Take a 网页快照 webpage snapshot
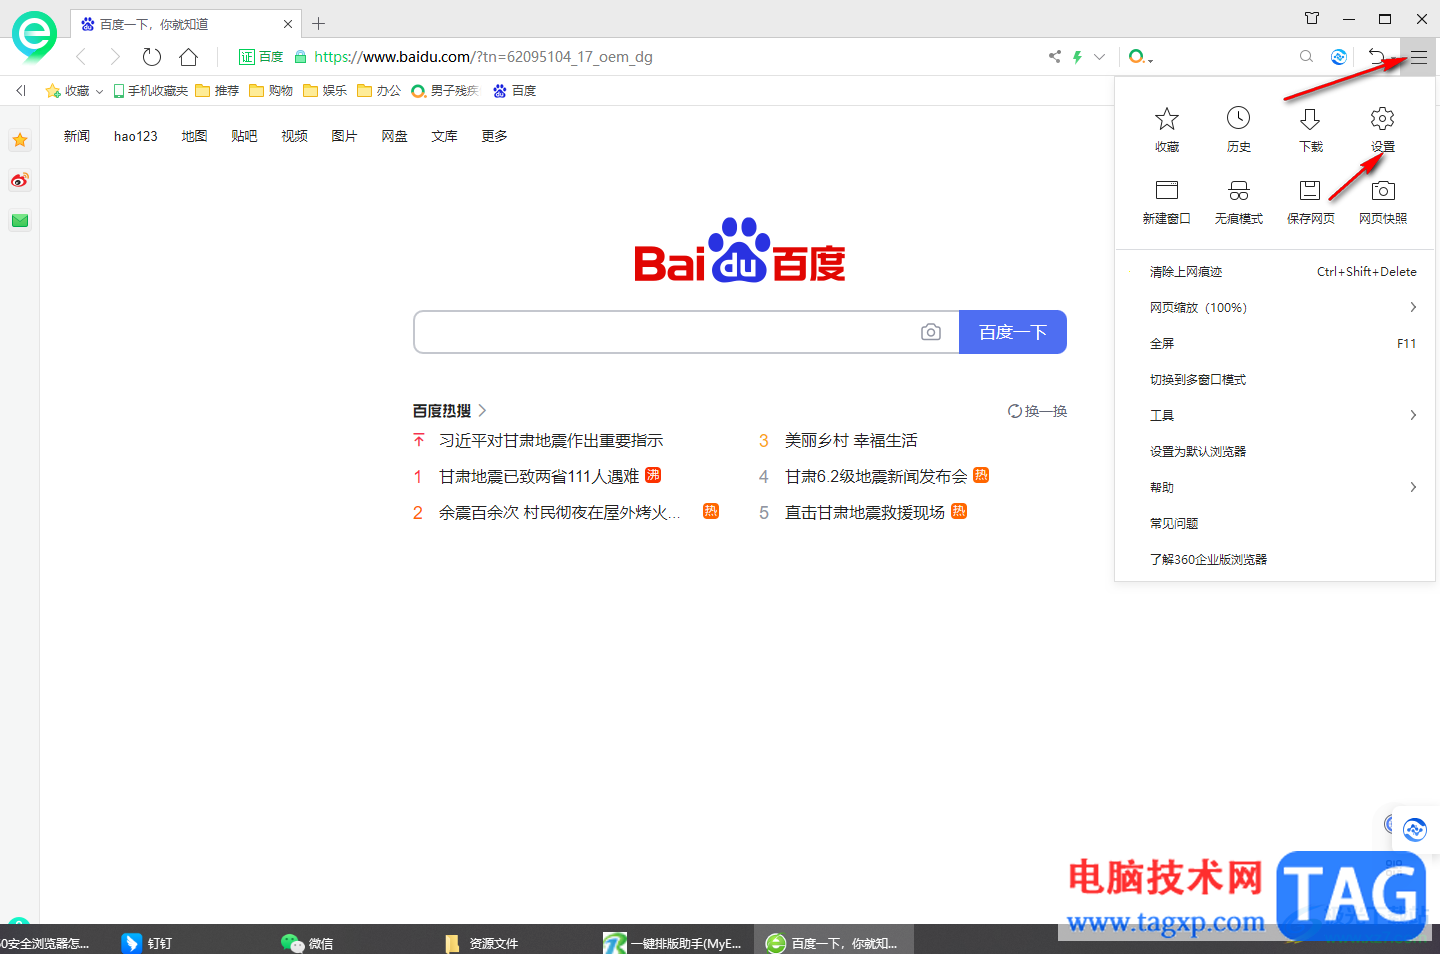Screen dimensions: 1440x954 [x=1382, y=200]
